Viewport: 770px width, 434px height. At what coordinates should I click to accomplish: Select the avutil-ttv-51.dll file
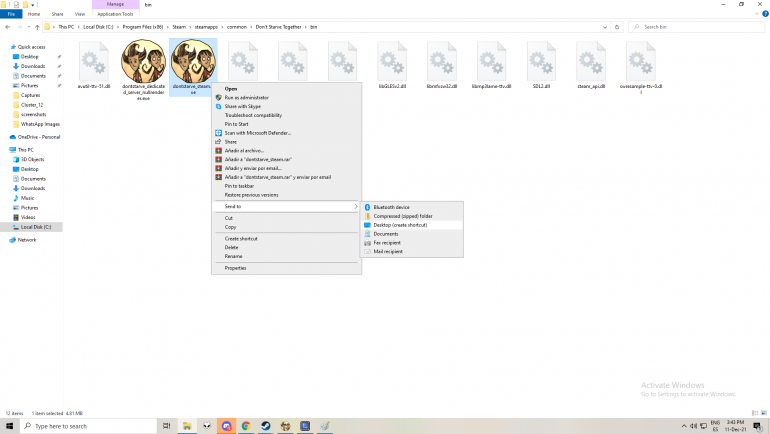(94, 66)
